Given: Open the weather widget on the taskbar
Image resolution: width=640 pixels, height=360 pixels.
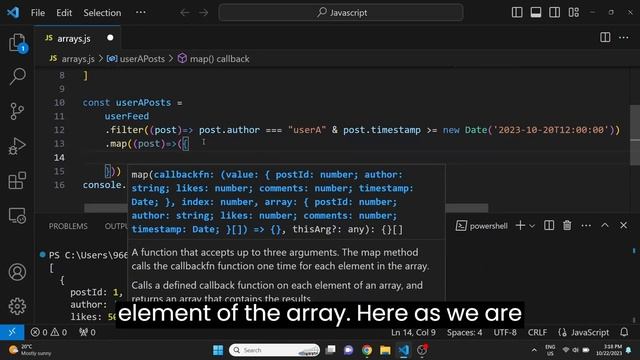Looking at the screenshot, I should click(x=31, y=350).
